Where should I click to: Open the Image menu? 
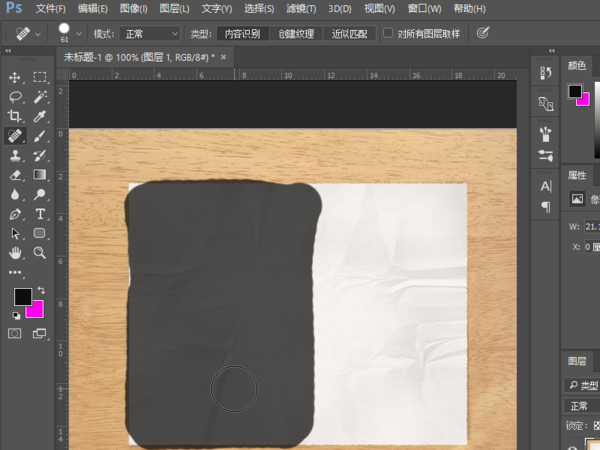tap(134, 8)
